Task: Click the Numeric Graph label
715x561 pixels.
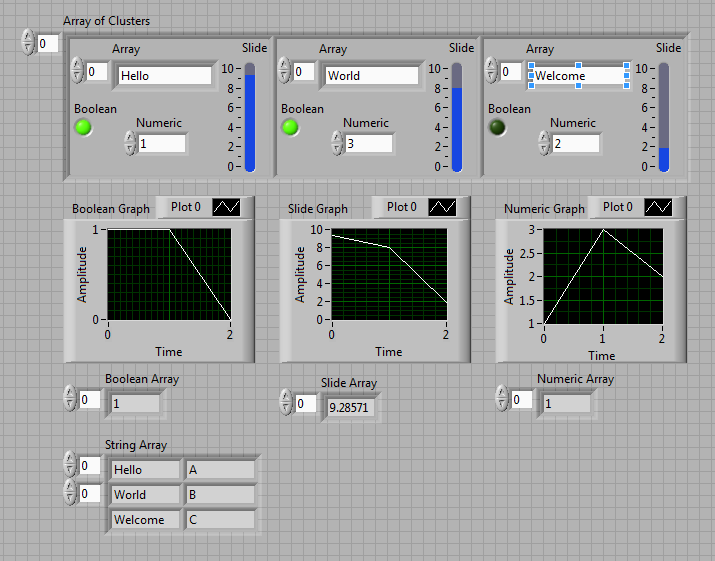Action: coord(544,209)
